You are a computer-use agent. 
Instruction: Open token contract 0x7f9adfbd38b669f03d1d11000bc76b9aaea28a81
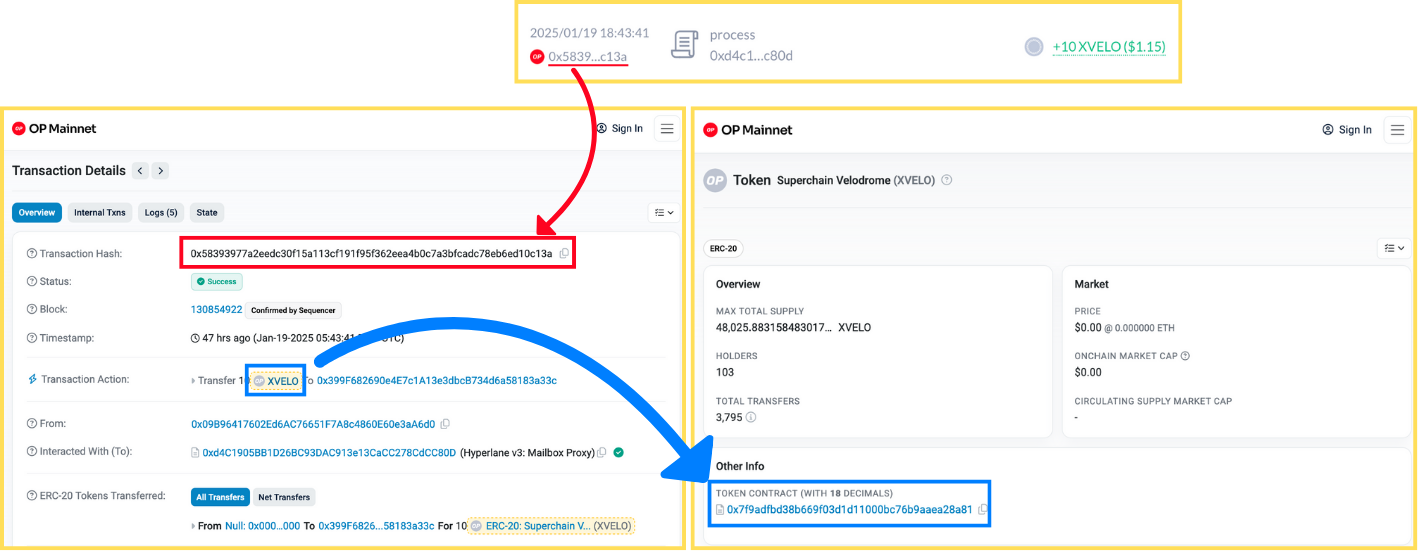pyautogui.click(x=849, y=510)
